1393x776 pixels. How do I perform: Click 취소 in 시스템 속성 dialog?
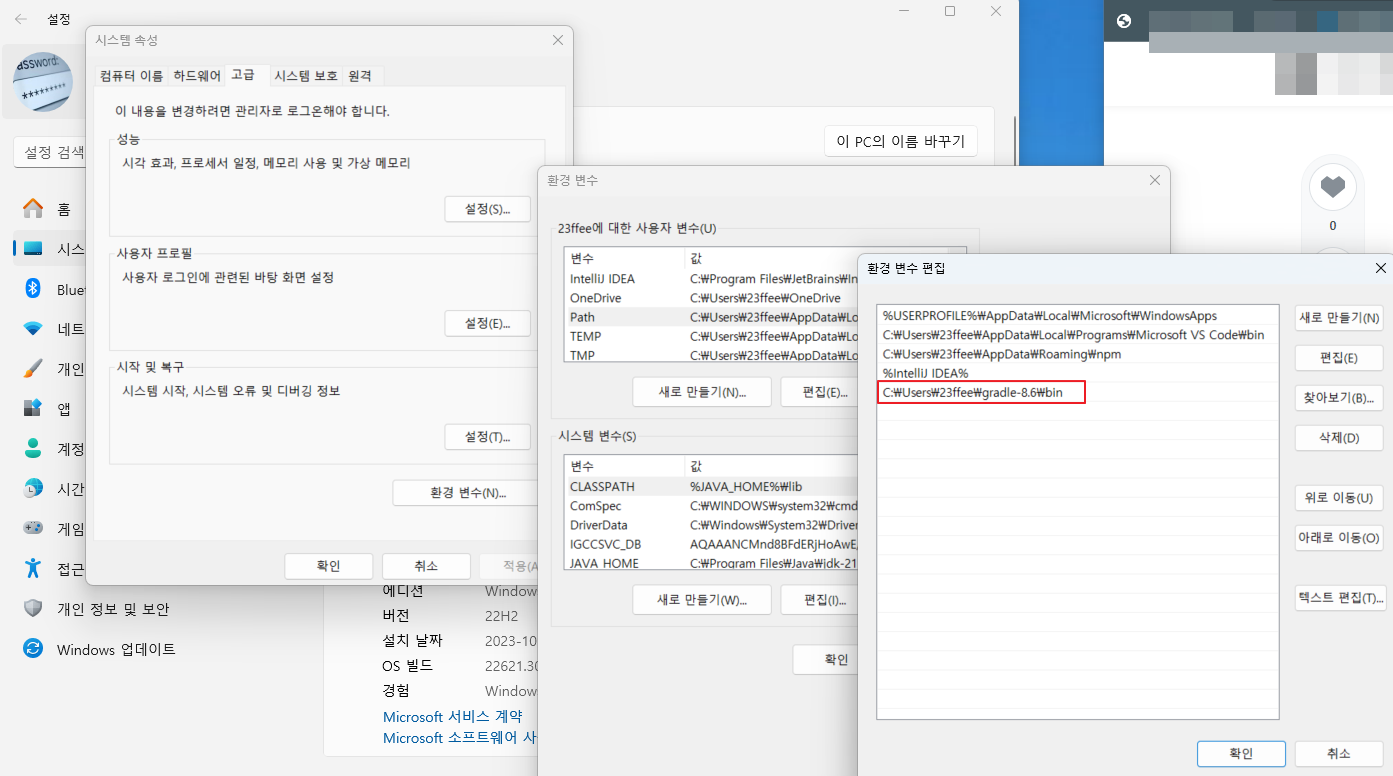(426, 566)
